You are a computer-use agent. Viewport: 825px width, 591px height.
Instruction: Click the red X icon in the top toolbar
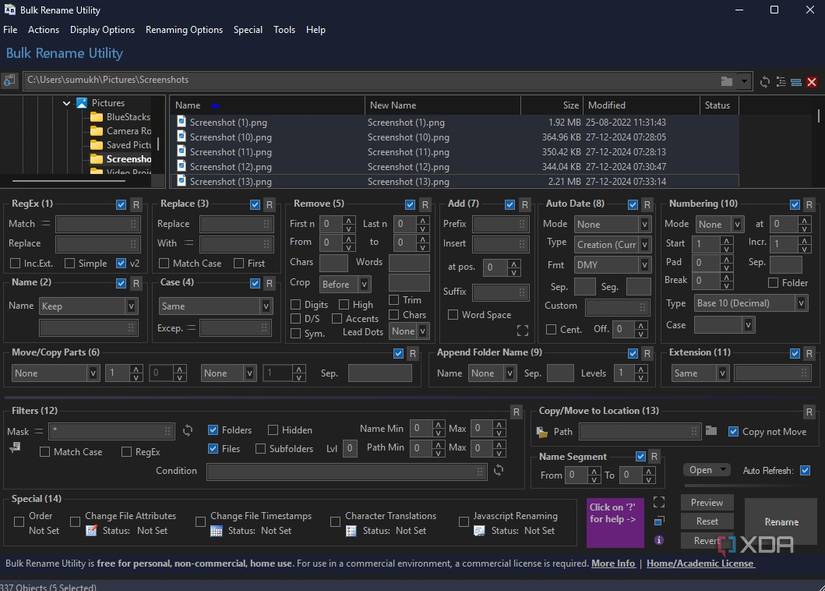click(x=810, y=81)
